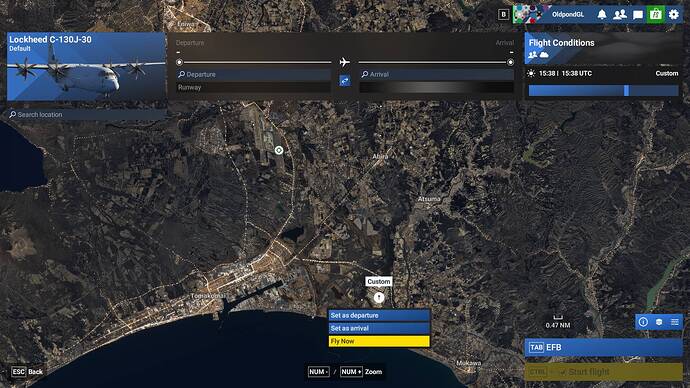Screen dimensions: 690x388
Task: Swap departure and arrival button
Action: (x=345, y=81)
